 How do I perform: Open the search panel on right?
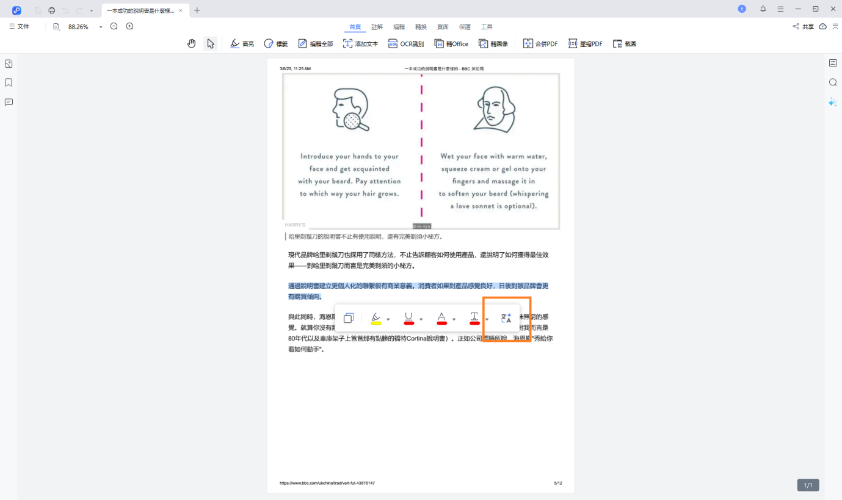click(x=833, y=82)
